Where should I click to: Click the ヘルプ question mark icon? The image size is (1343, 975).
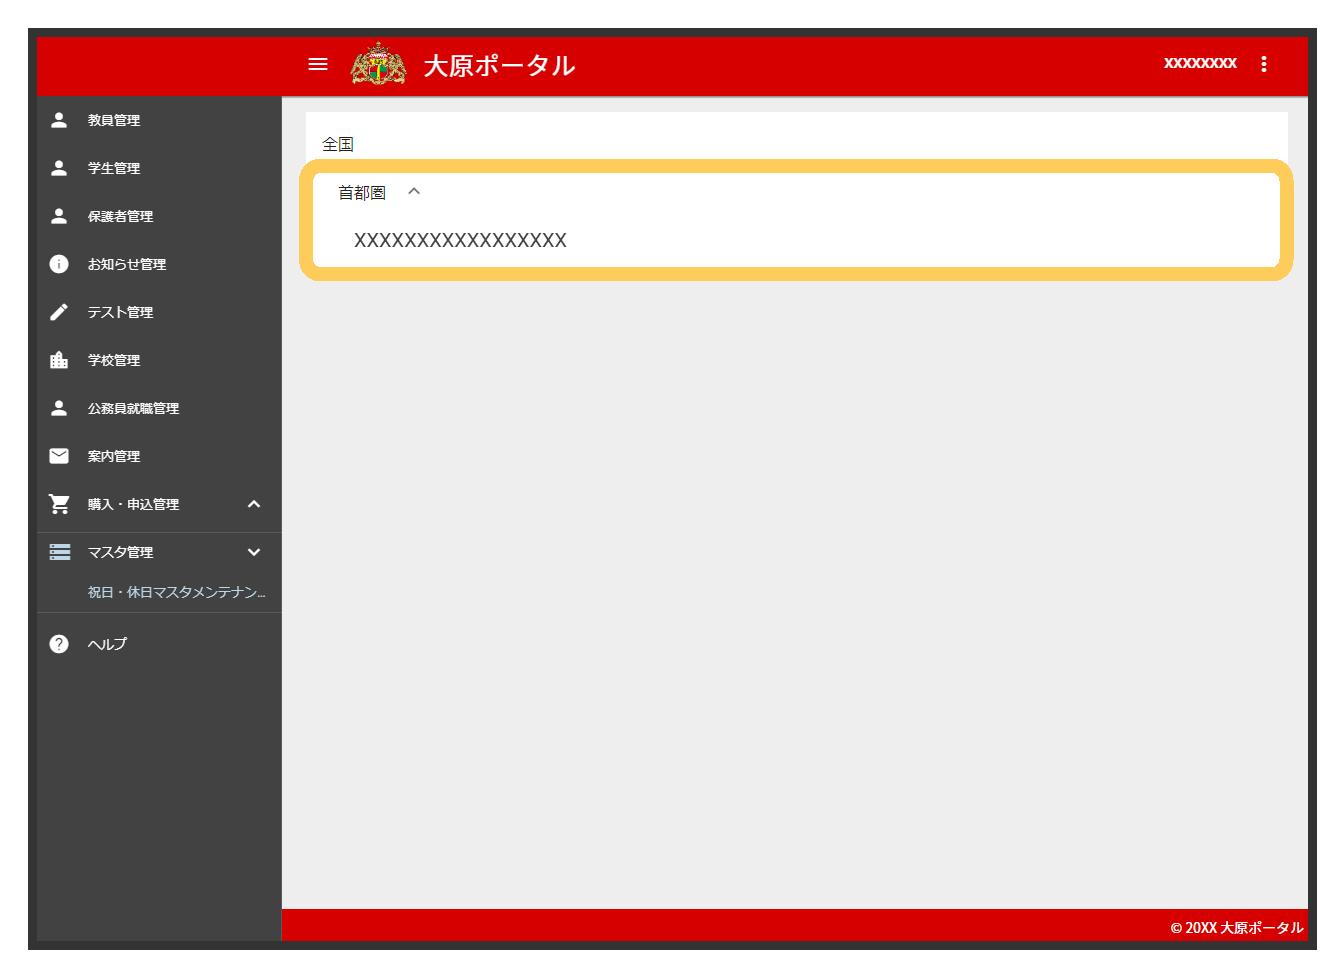pyautogui.click(x=59, y=644)
